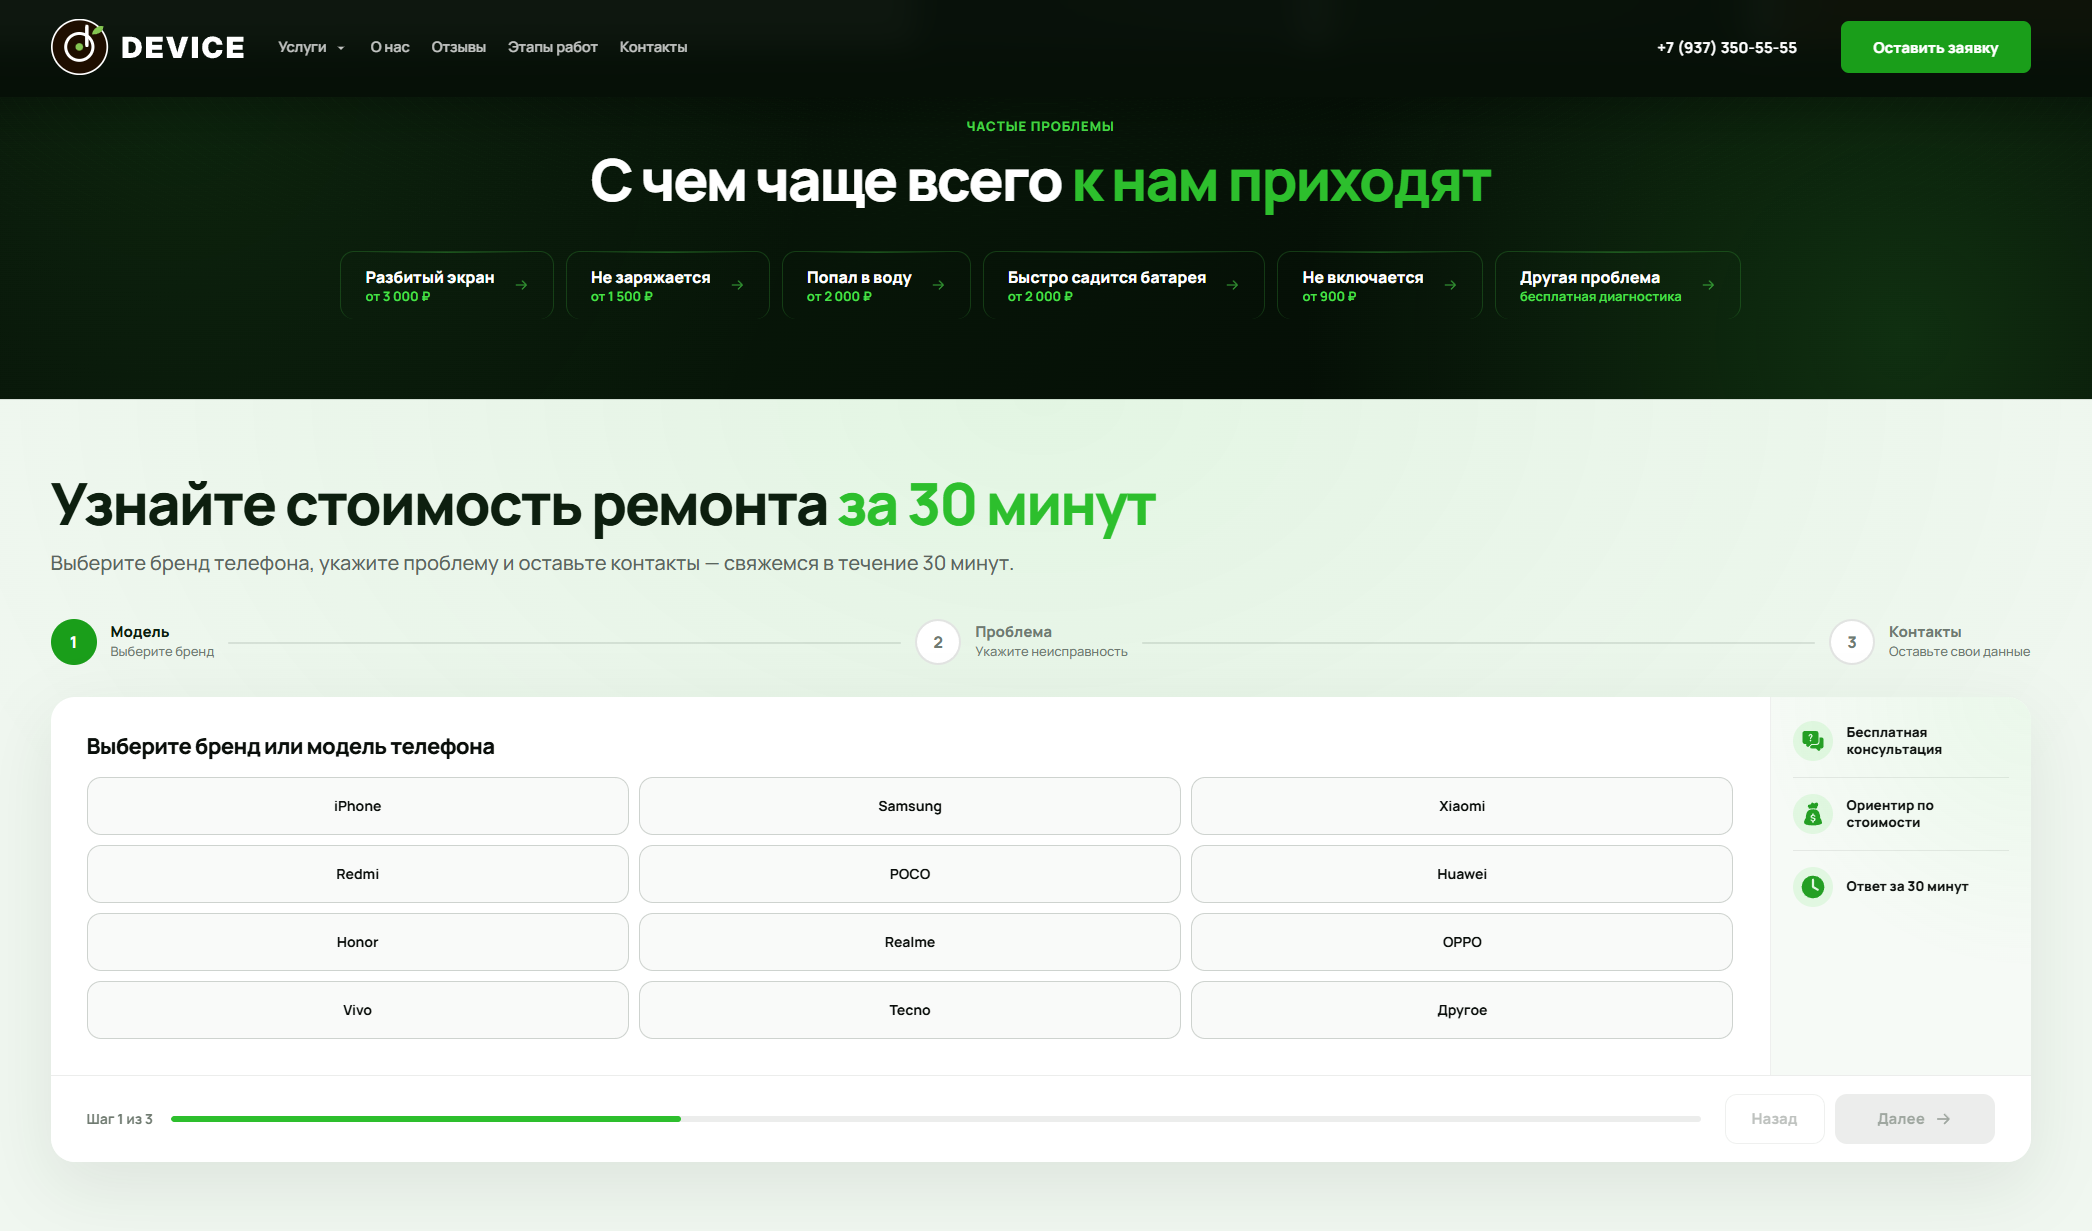
Task: Click the ЧАСТЫЕ ПРОБЛЕМЫ heading label
Action: [x=1040, y=126]
